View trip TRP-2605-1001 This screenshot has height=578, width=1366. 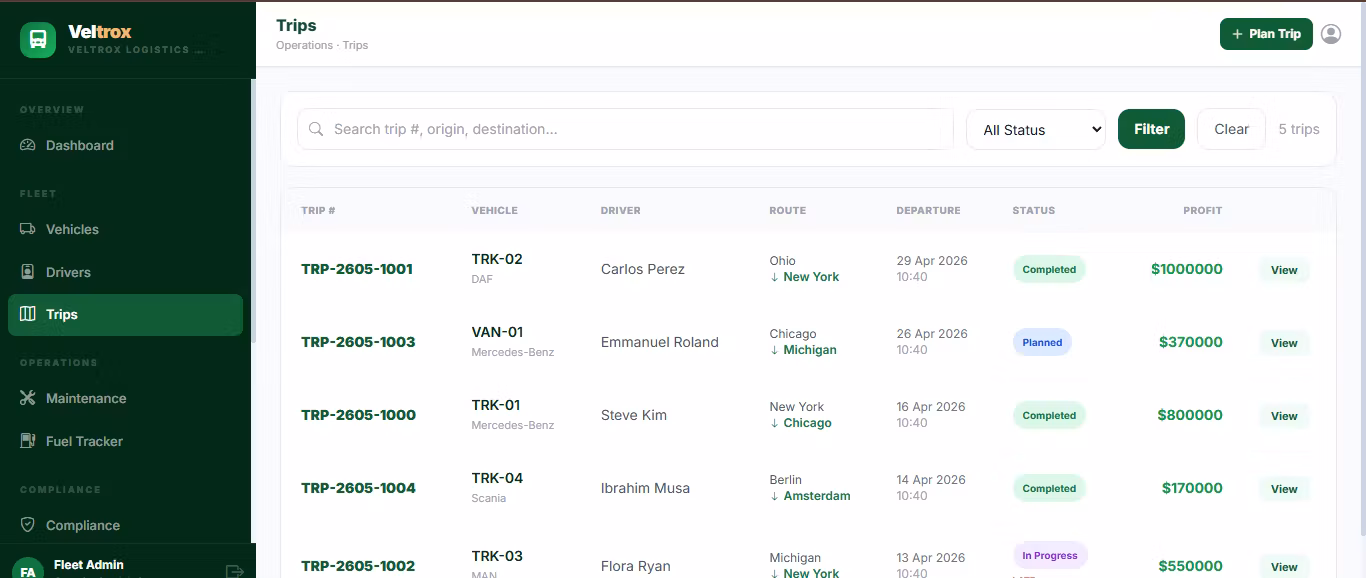coord(1284,270)
